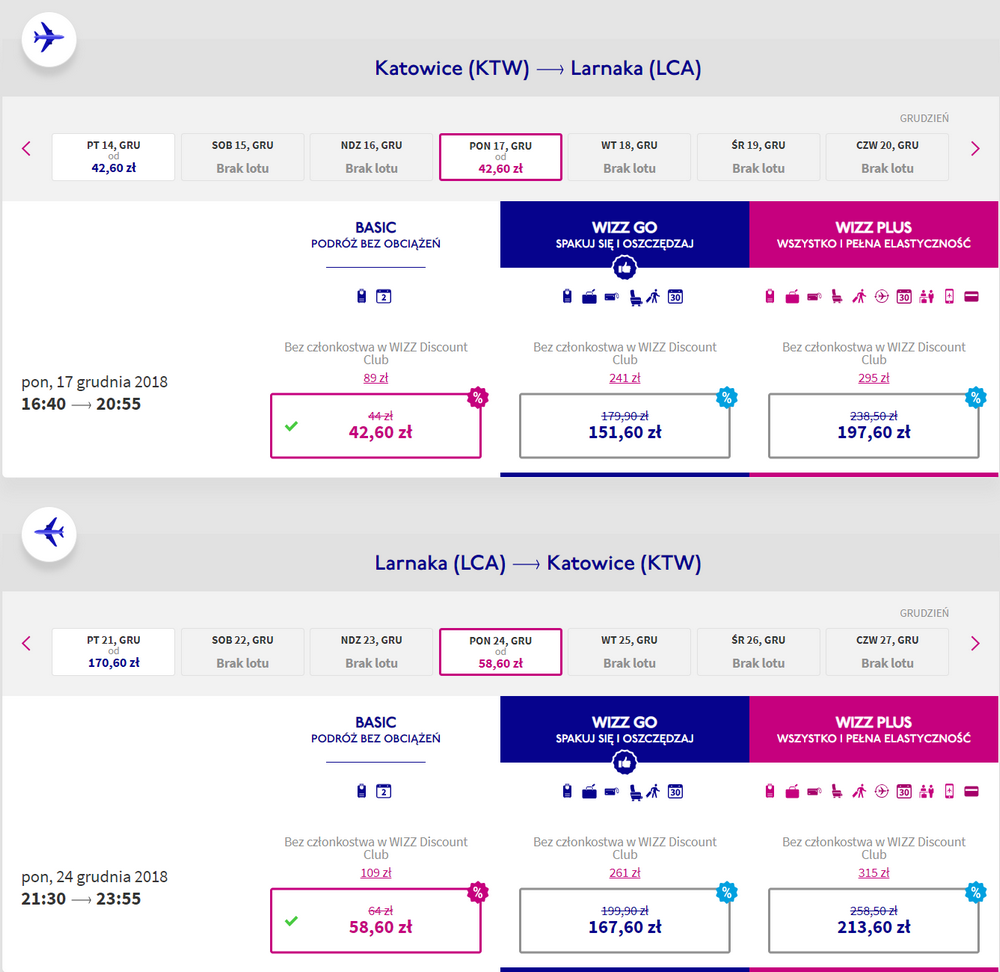Choose outbound date CZW 20, GRU

tap(887, 157)
